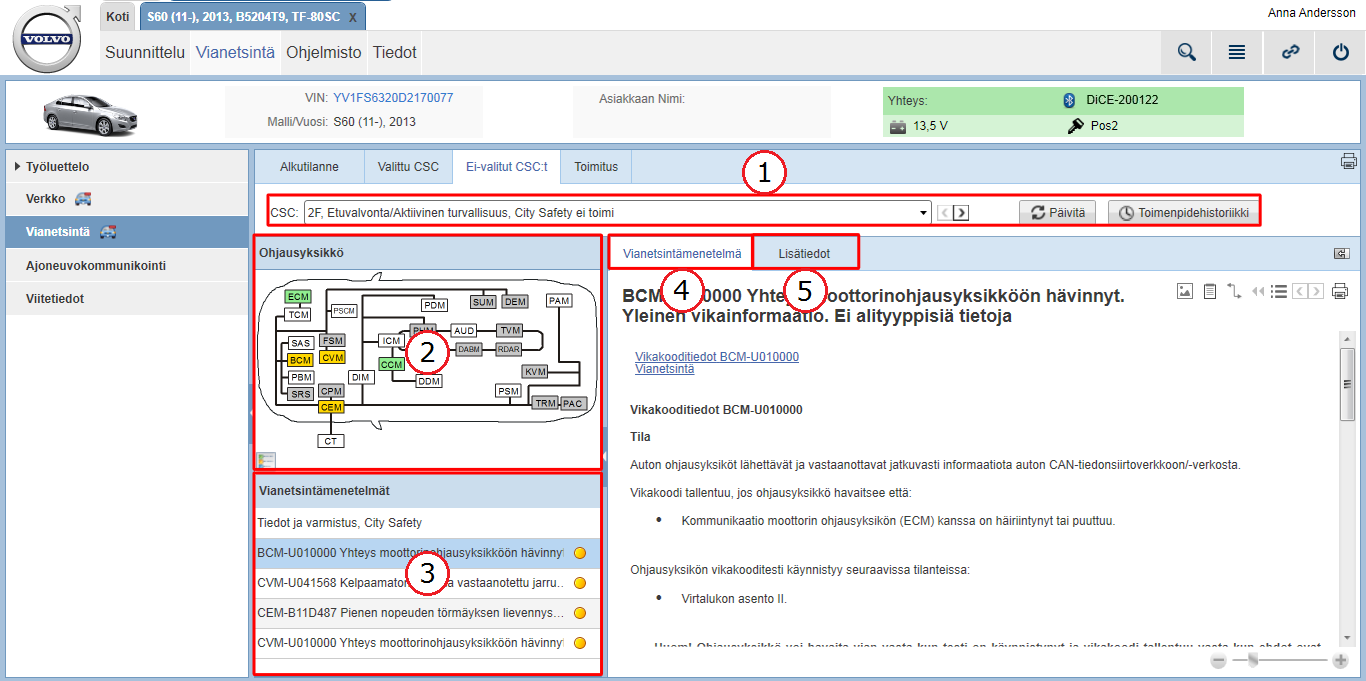
Task: Go to previous document page arrow
Action: [x=1299, y=292]
